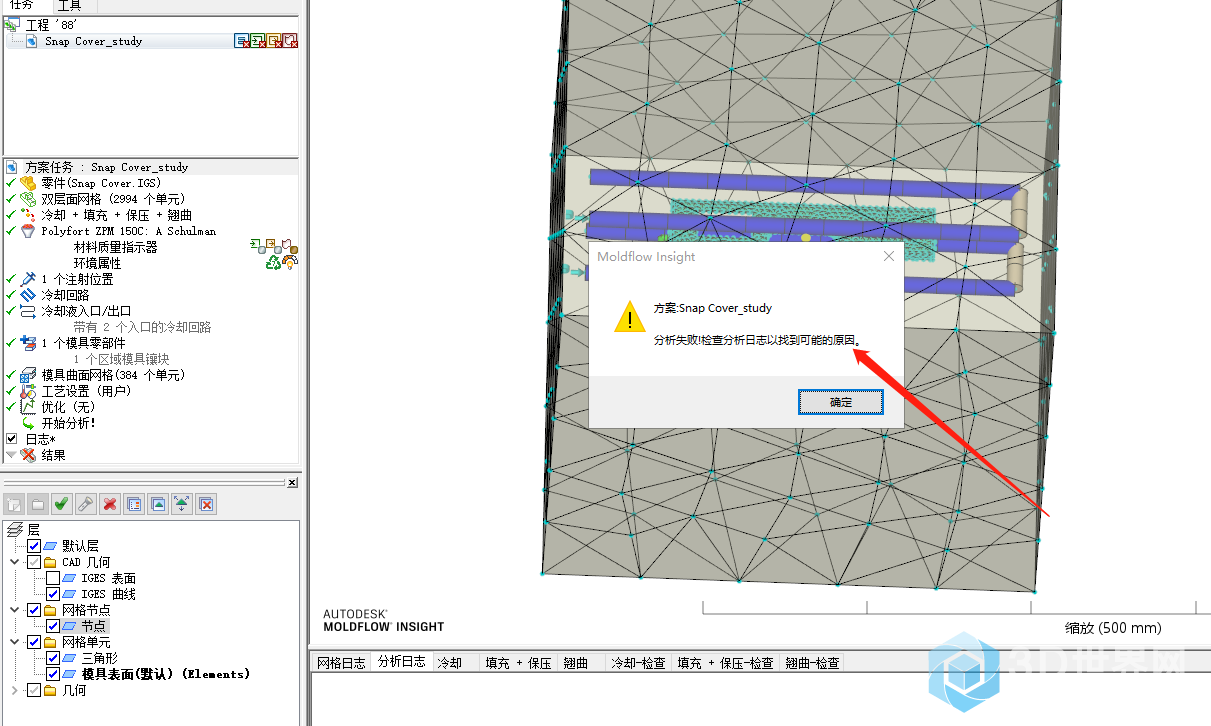Toggle the 默认层 layer checkbox

click(34, 546)
